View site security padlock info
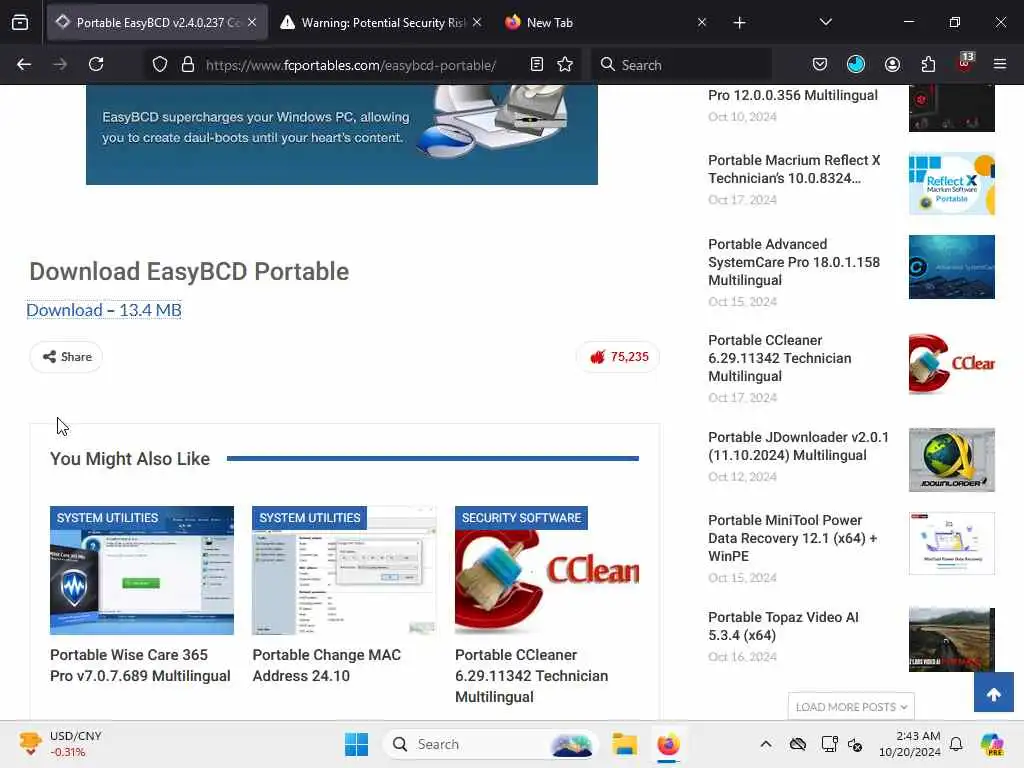The image size is (1024, 768). 188,65
